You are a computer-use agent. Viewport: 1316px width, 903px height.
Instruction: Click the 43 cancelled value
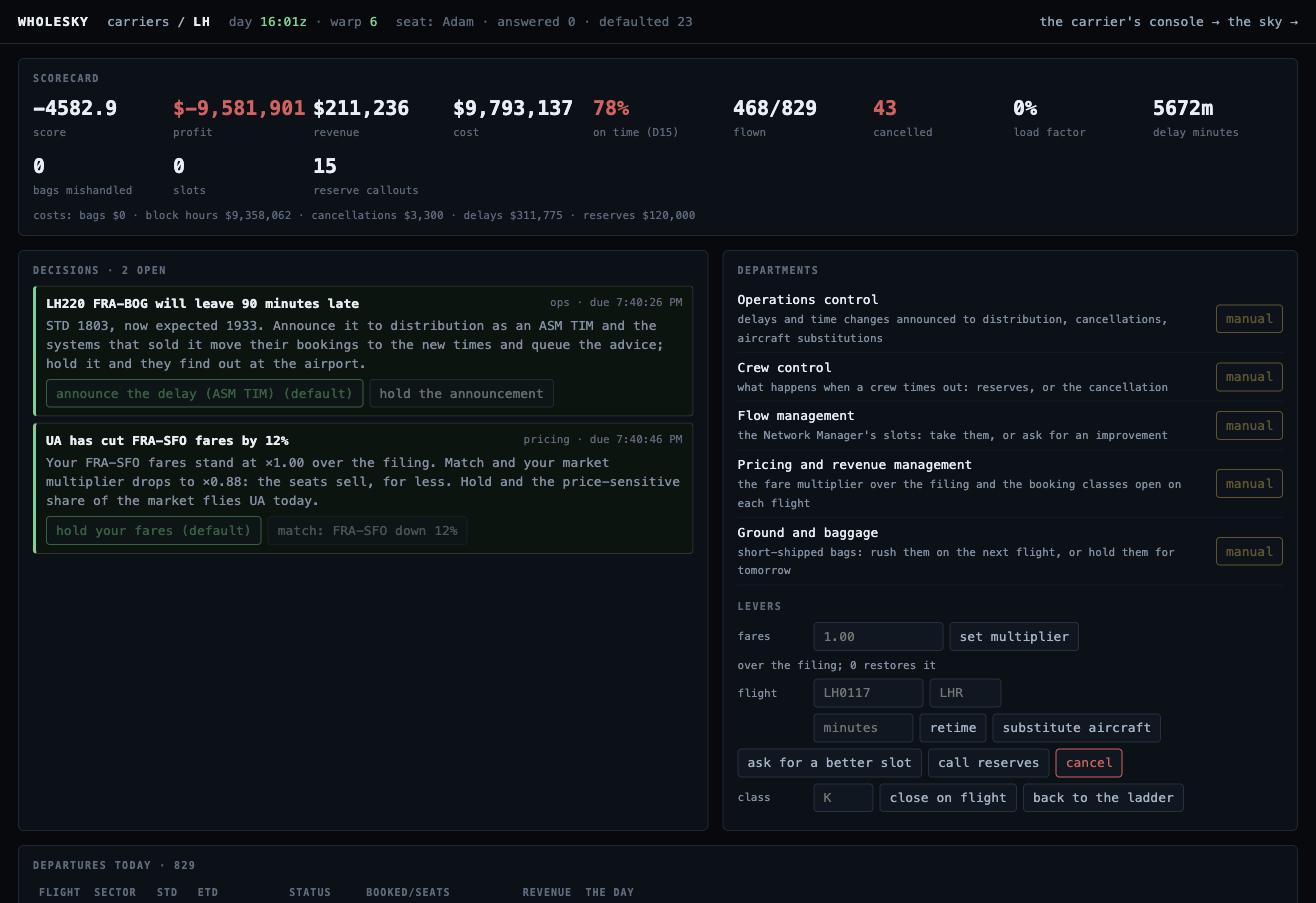click(885, 108)
